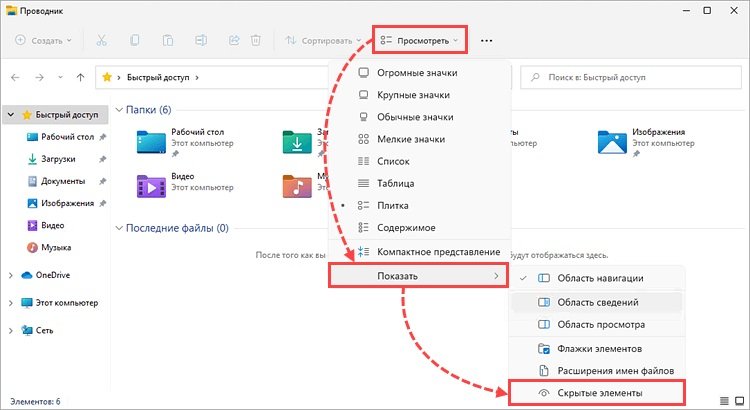Click the yellow star icon in address bar

(107, 77)
